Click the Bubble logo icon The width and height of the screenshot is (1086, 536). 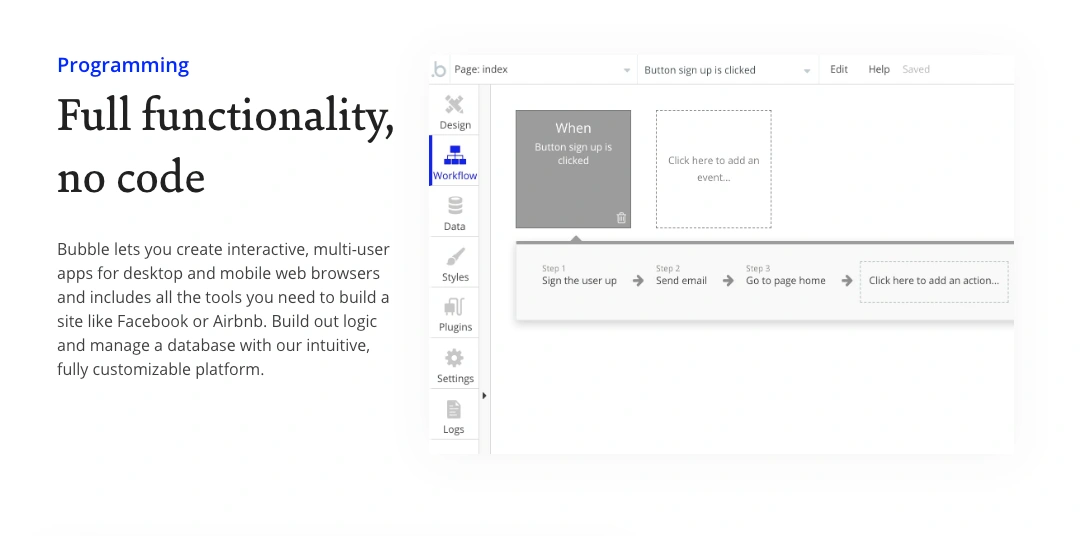(x=439, y=69)
